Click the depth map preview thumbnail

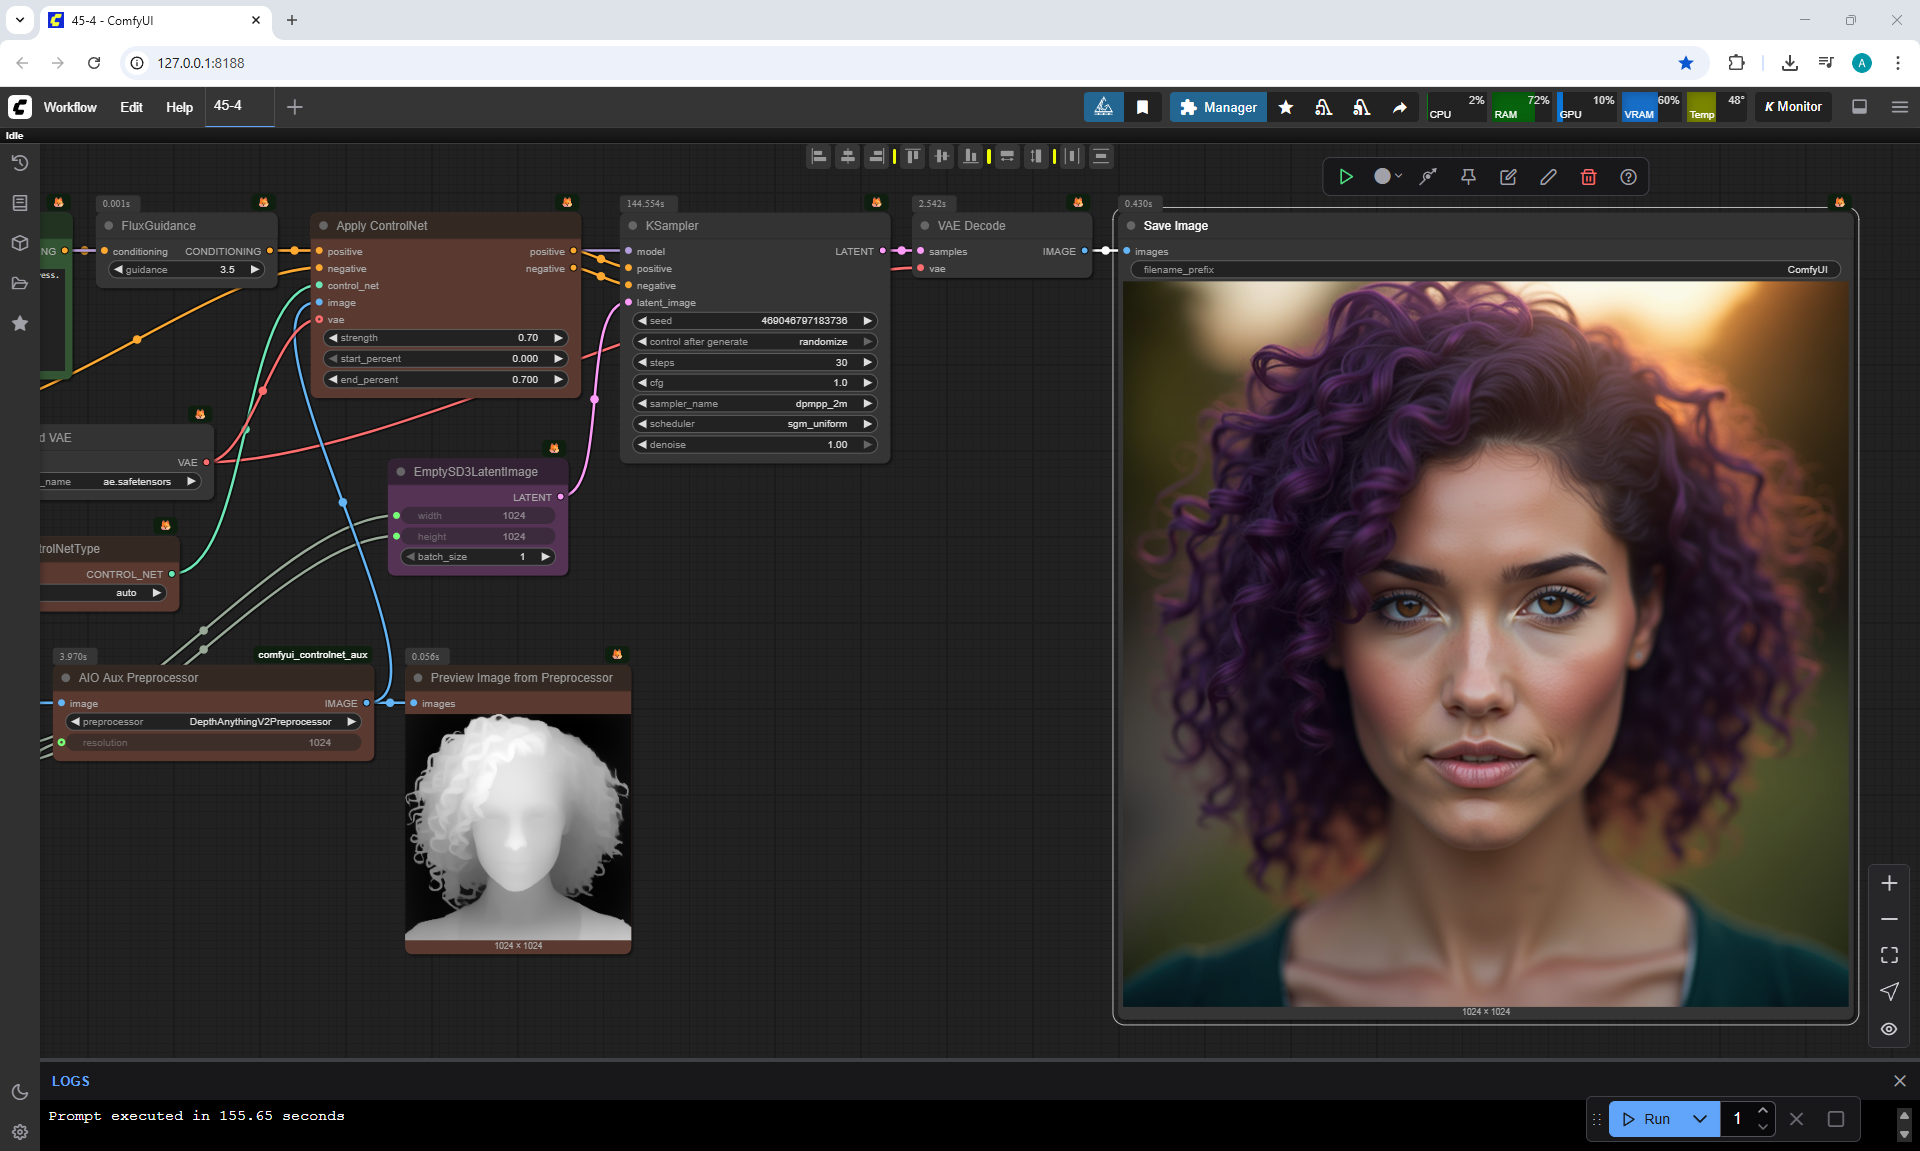518,827
